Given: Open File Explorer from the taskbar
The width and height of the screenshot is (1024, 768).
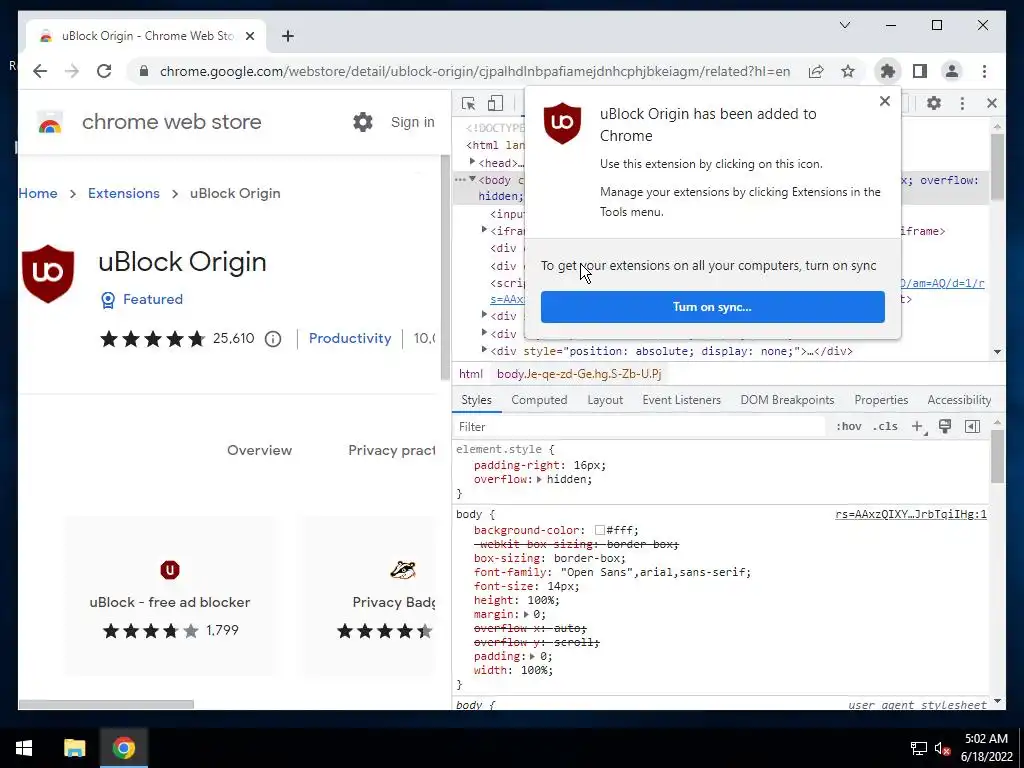Looking at the screenshot, I should pyautogui.click(x=74, y=748).
